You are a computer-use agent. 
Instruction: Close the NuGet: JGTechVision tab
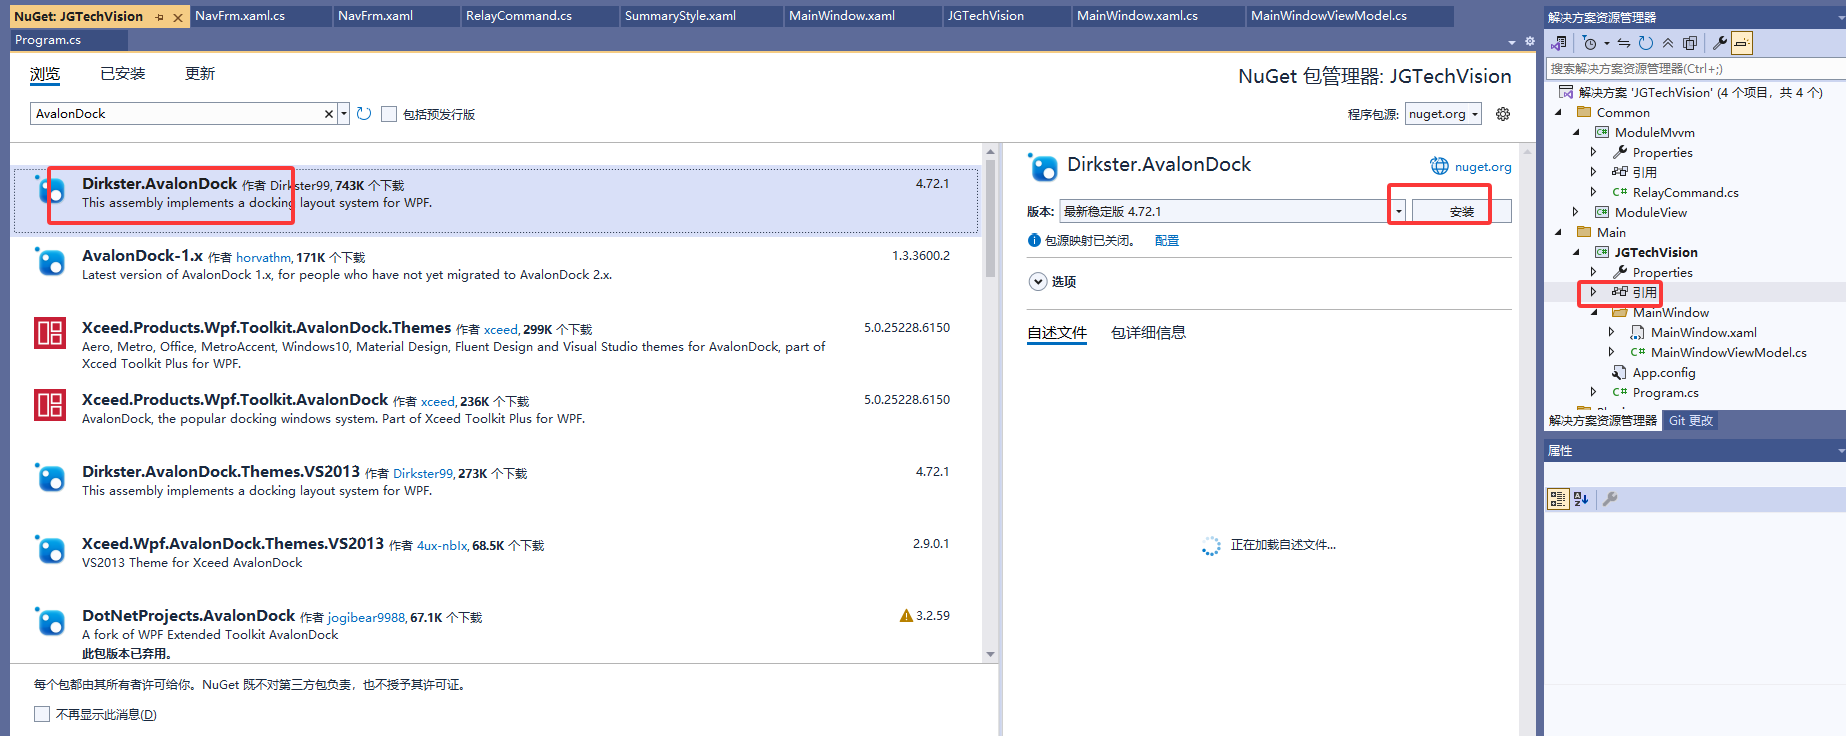click(x=178, y=17)
